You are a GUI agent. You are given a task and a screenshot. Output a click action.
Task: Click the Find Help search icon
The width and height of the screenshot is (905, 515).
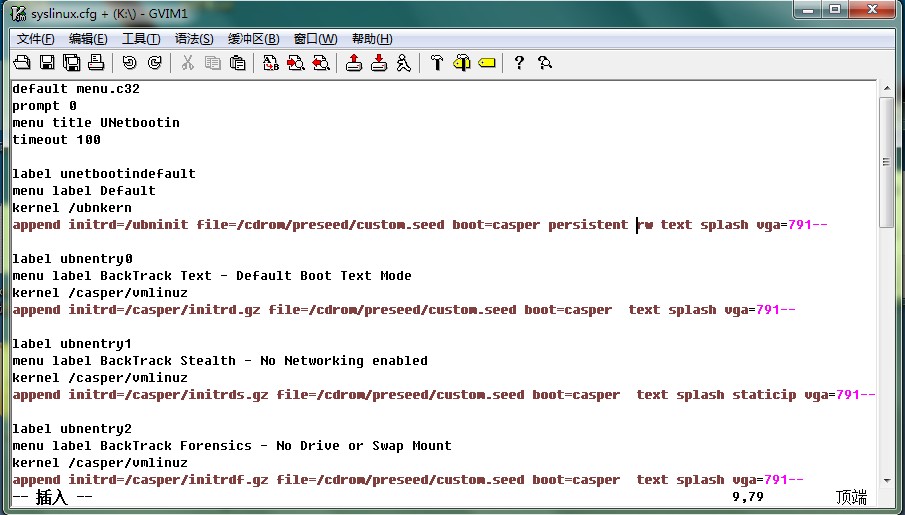[544, 62]
